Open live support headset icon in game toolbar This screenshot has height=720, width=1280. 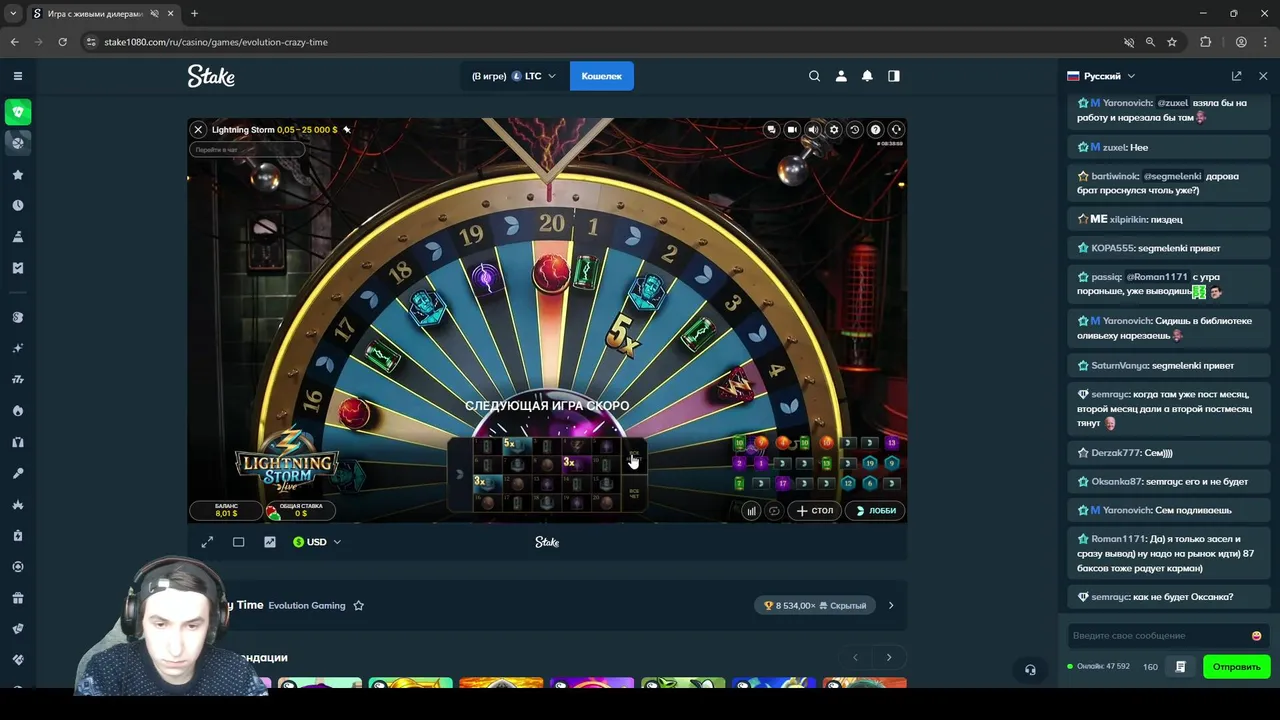[896, 129]
